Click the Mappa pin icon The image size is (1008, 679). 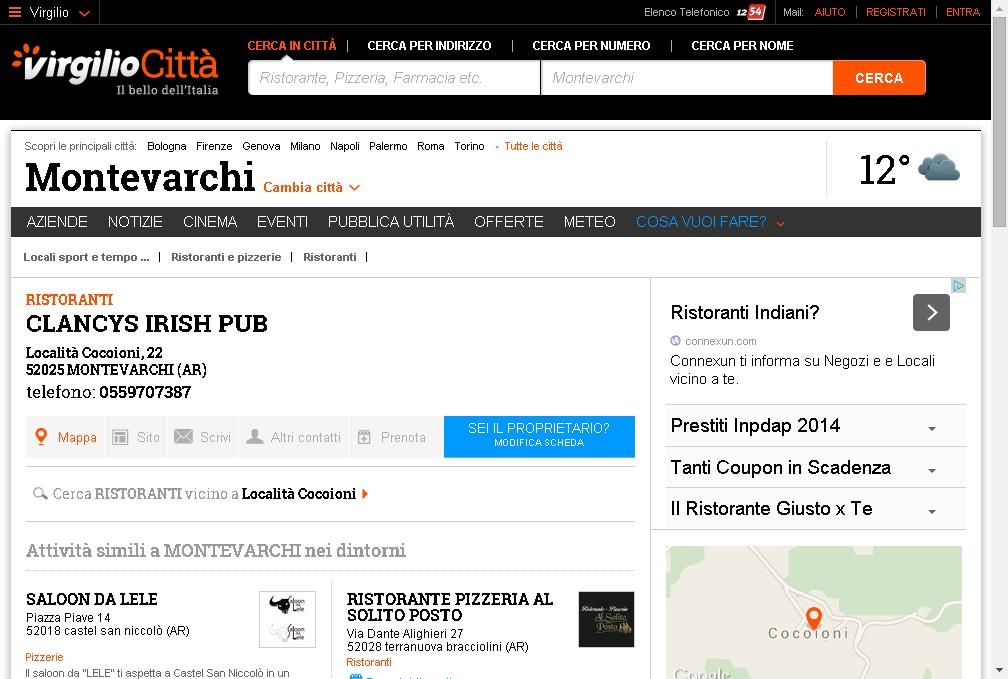point(41,437)
